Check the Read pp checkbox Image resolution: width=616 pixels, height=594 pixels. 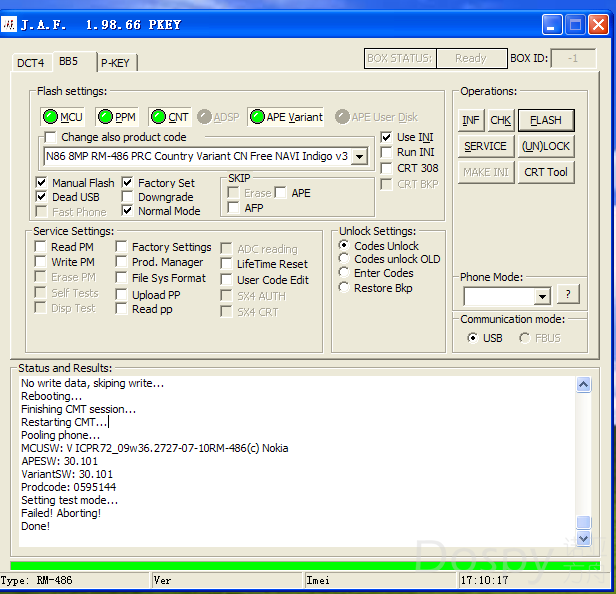[121, 309]
